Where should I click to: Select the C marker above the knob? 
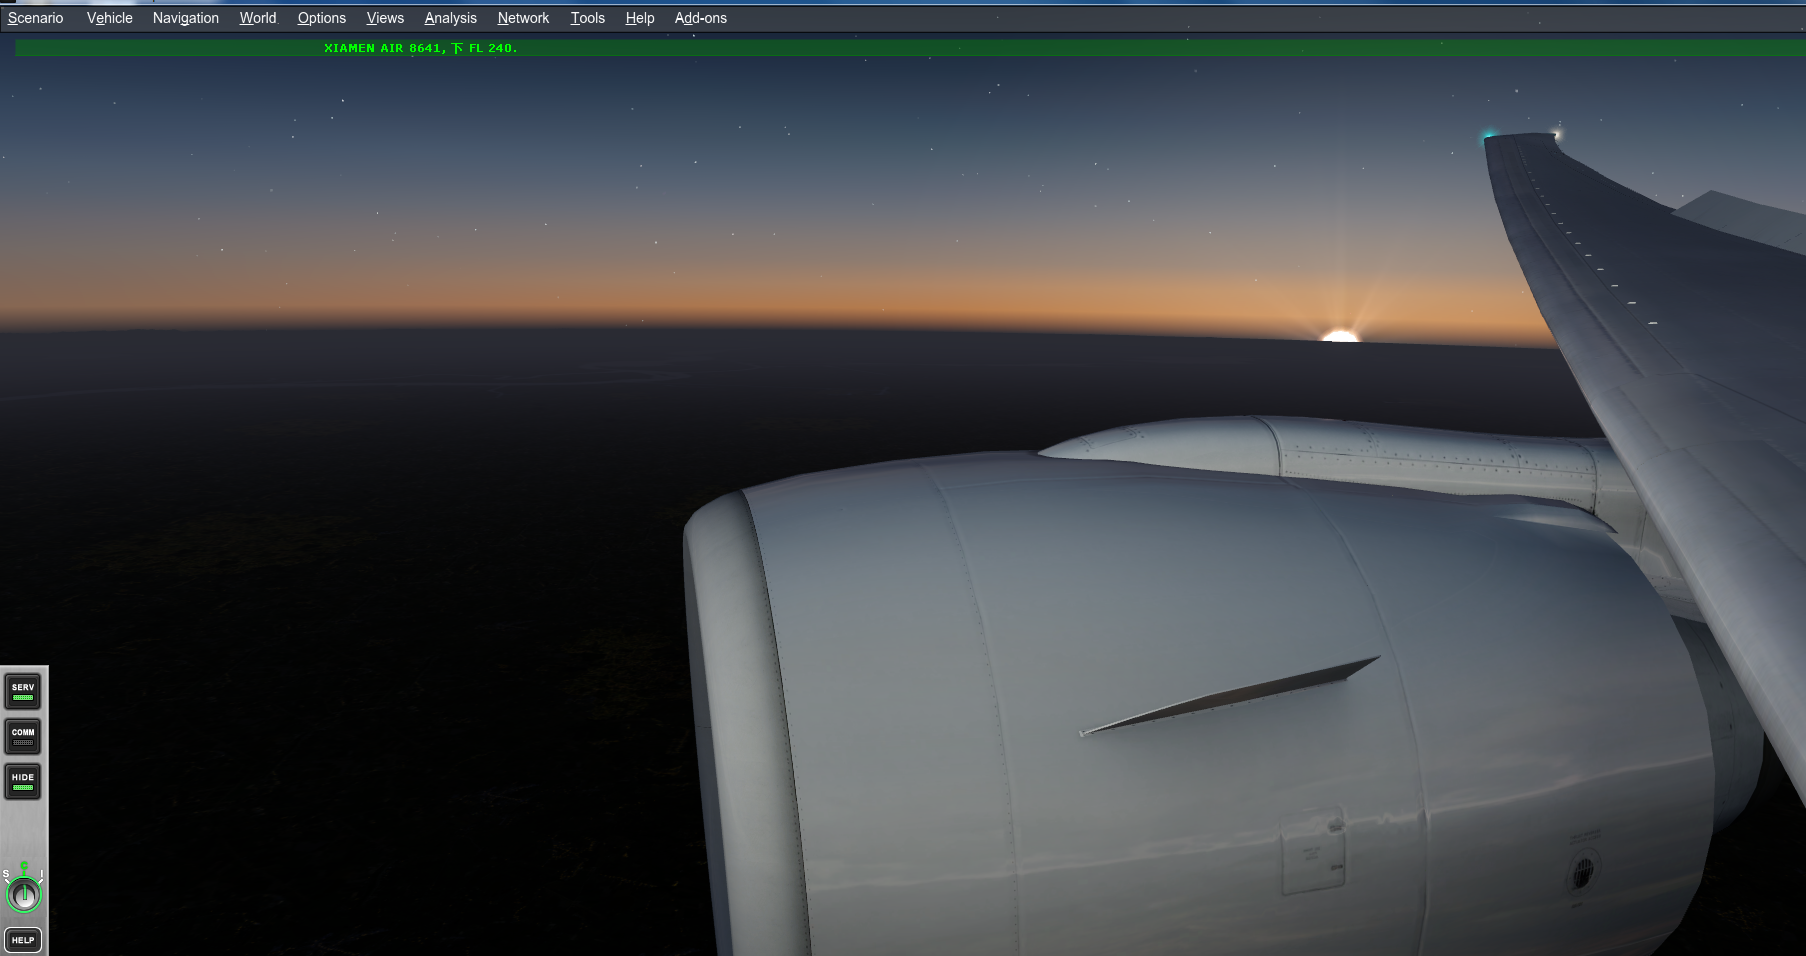(24, 865)
